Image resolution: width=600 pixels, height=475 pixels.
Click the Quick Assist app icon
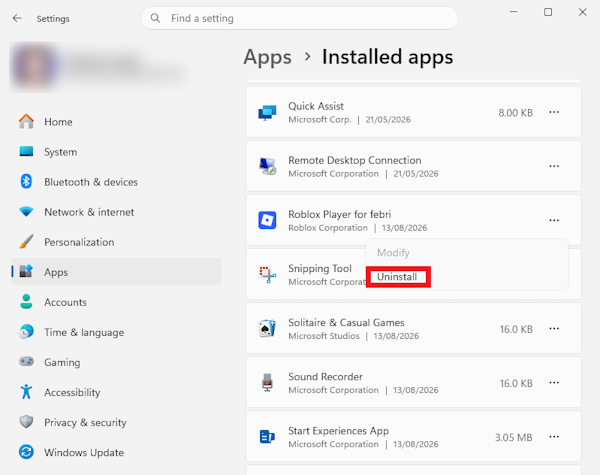(x=267, y=113)
